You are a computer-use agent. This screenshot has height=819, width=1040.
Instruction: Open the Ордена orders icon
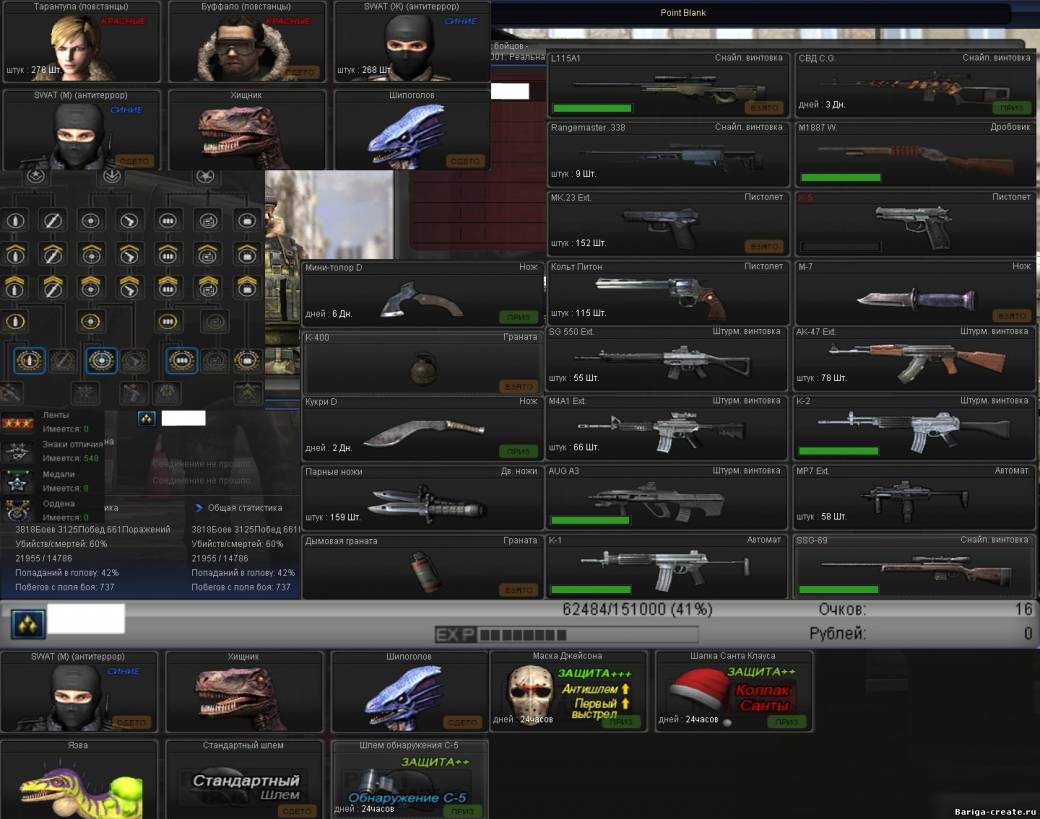(17, 511)
